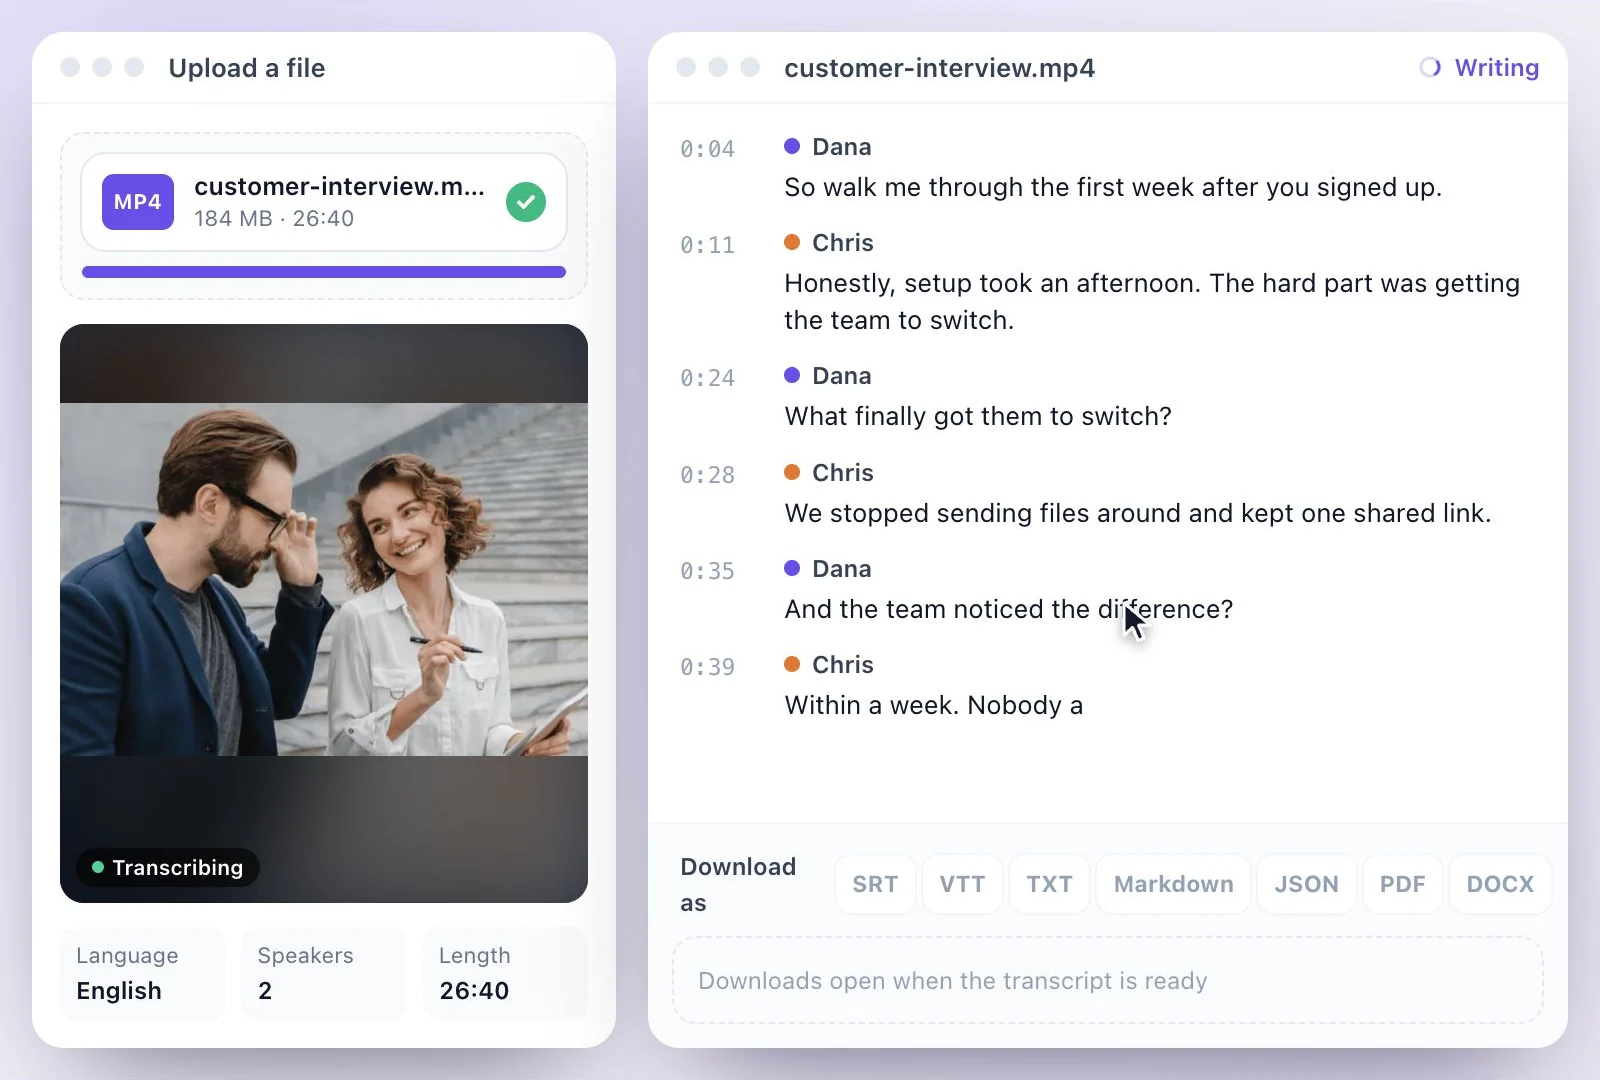Jump to the 0:11 timestamp

coord(707,245)
